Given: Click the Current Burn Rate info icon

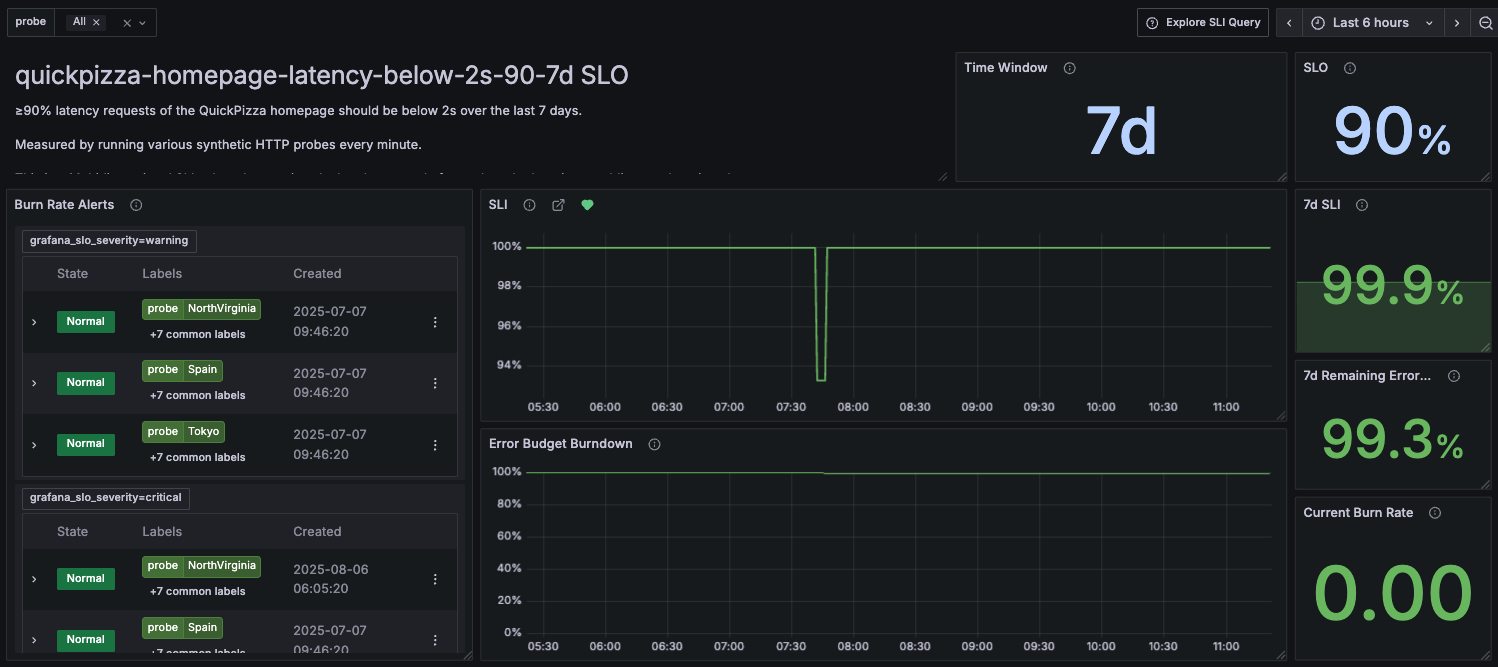Looking at the screenshot, I should (1435, 513).
